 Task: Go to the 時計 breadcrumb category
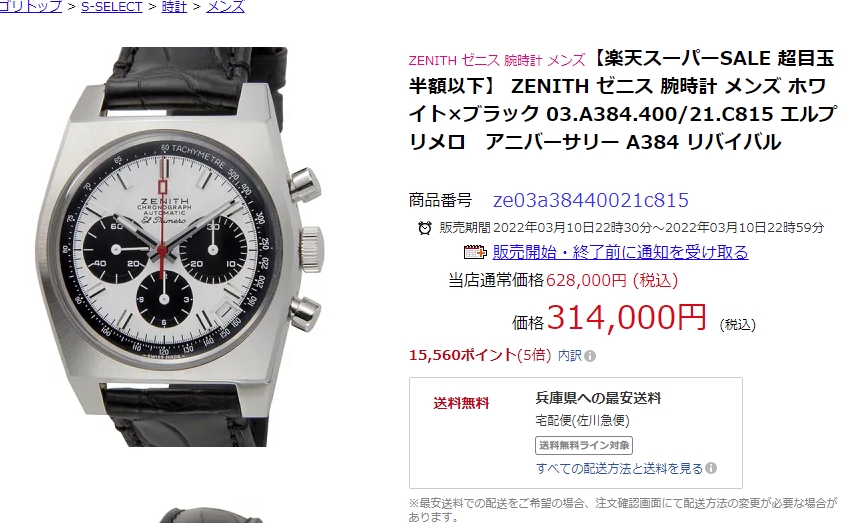pos(174,7)
